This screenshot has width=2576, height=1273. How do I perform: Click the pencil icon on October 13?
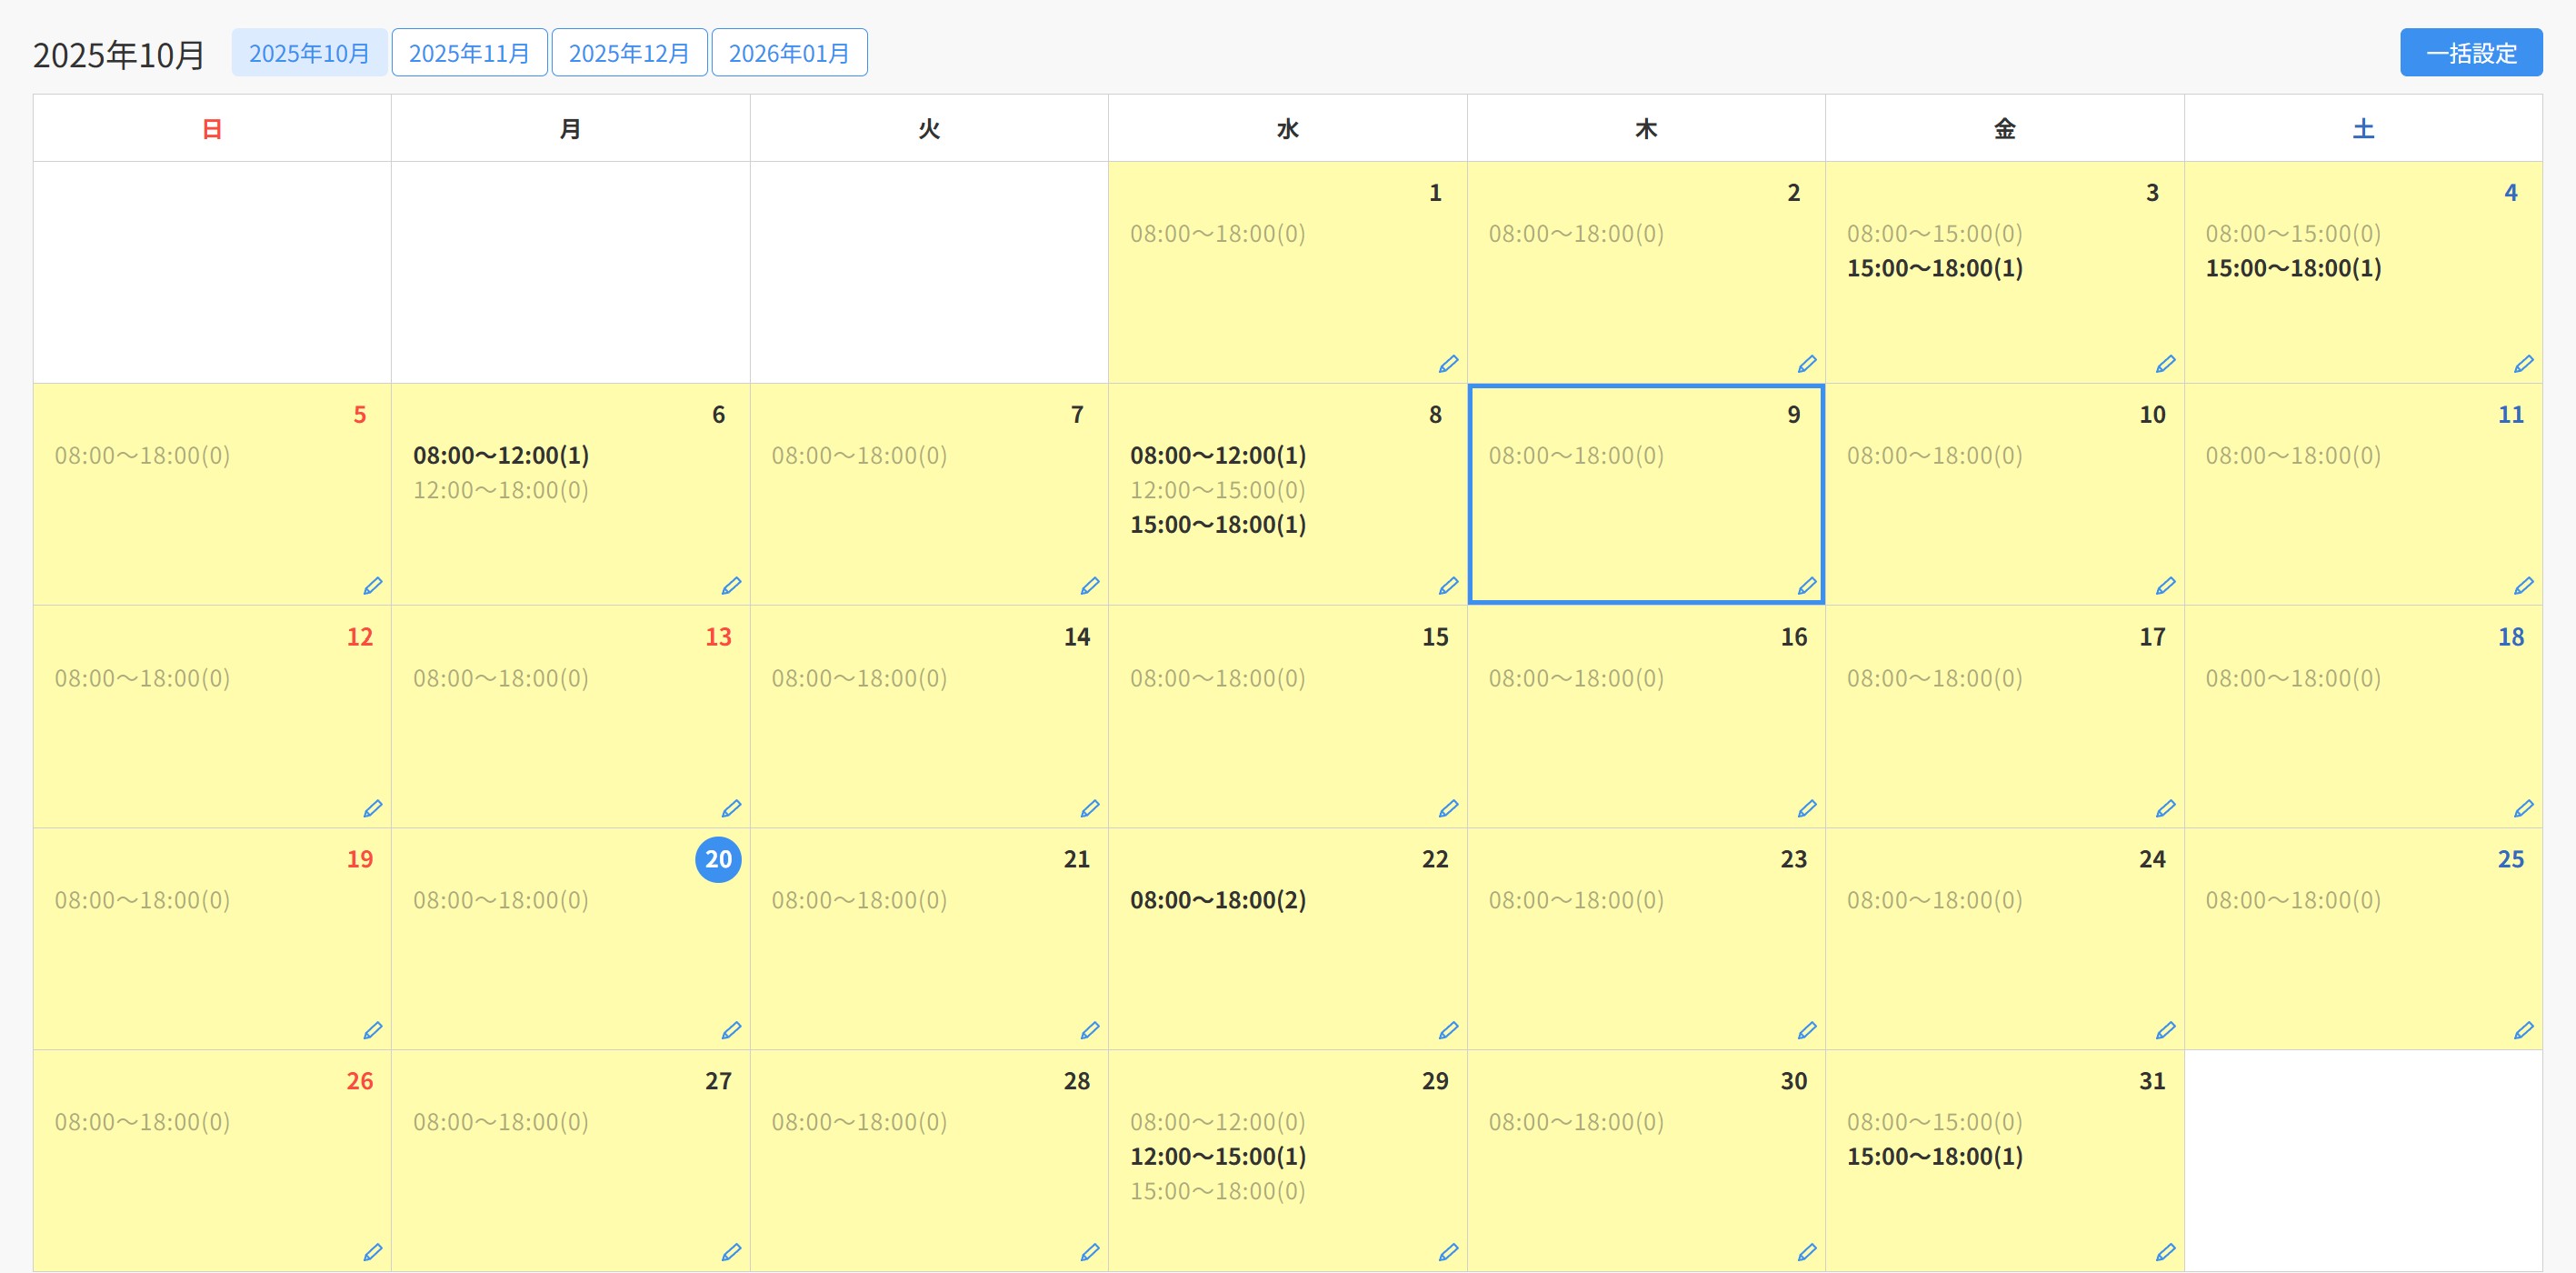[x=731, y=808]
